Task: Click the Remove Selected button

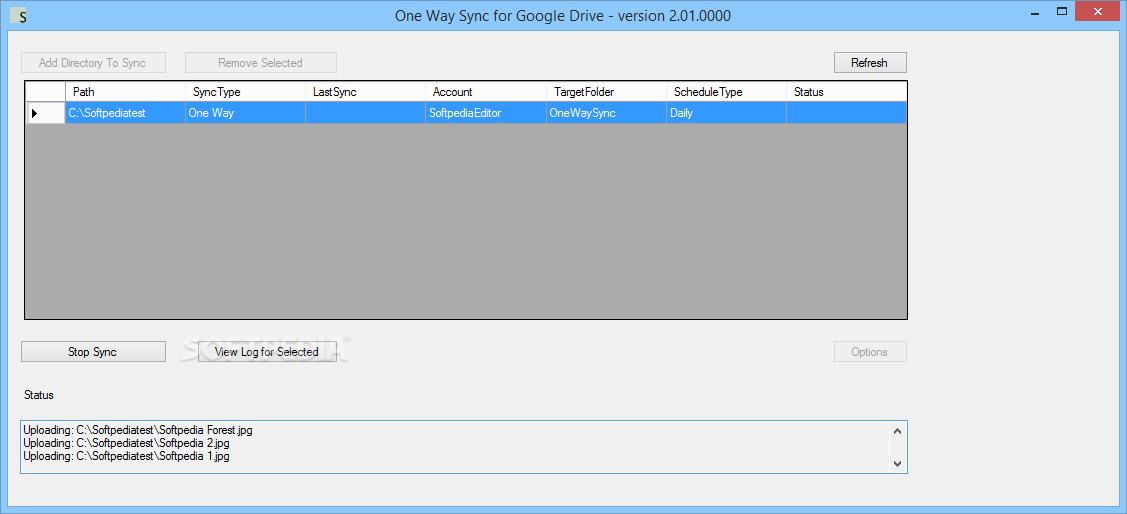Action: pos(260,63)
